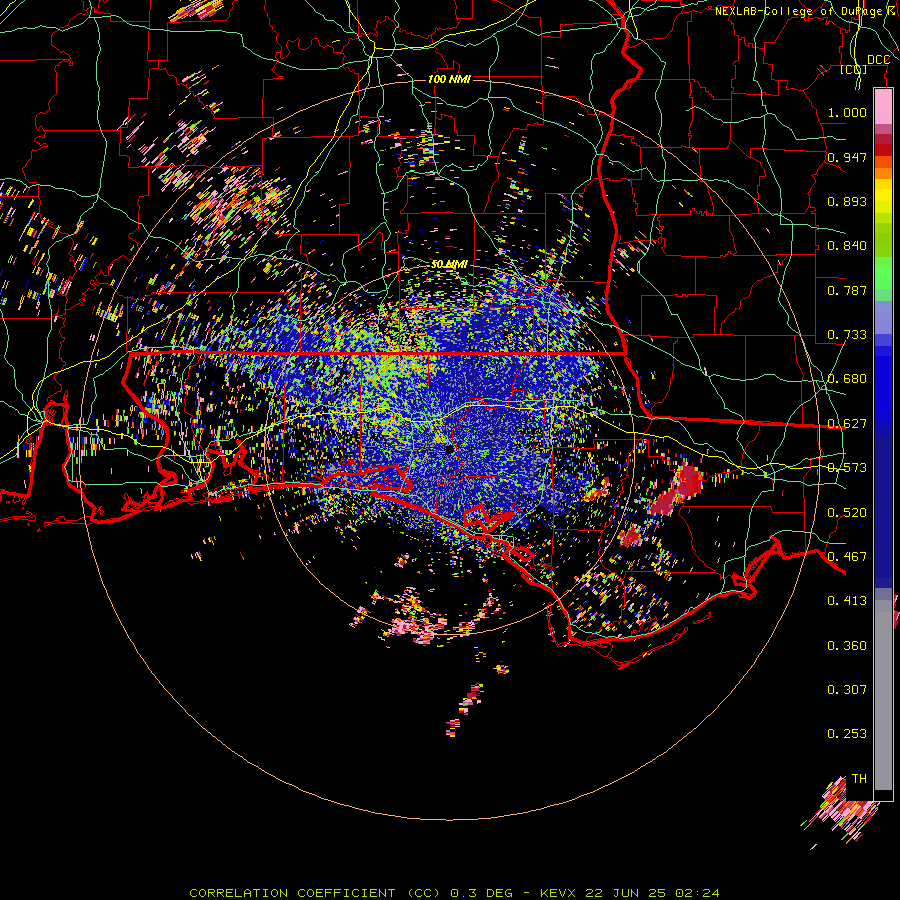Click the [CC] product label
Image resolution: width=900 pixels, height=900 pixels.
(x=854, y=70)
